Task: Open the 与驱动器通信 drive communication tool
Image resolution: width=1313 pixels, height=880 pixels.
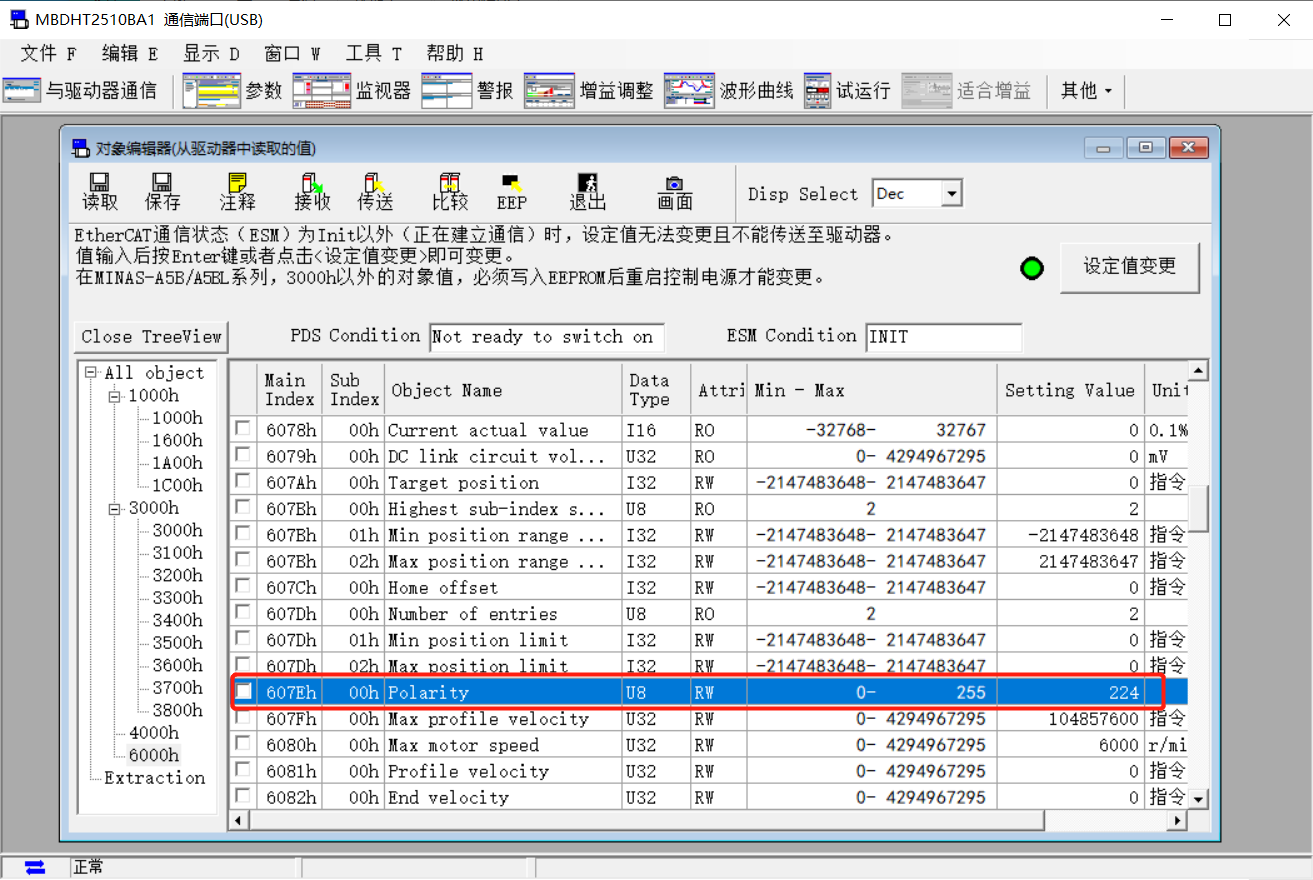Action: click(x=80, y=91)
